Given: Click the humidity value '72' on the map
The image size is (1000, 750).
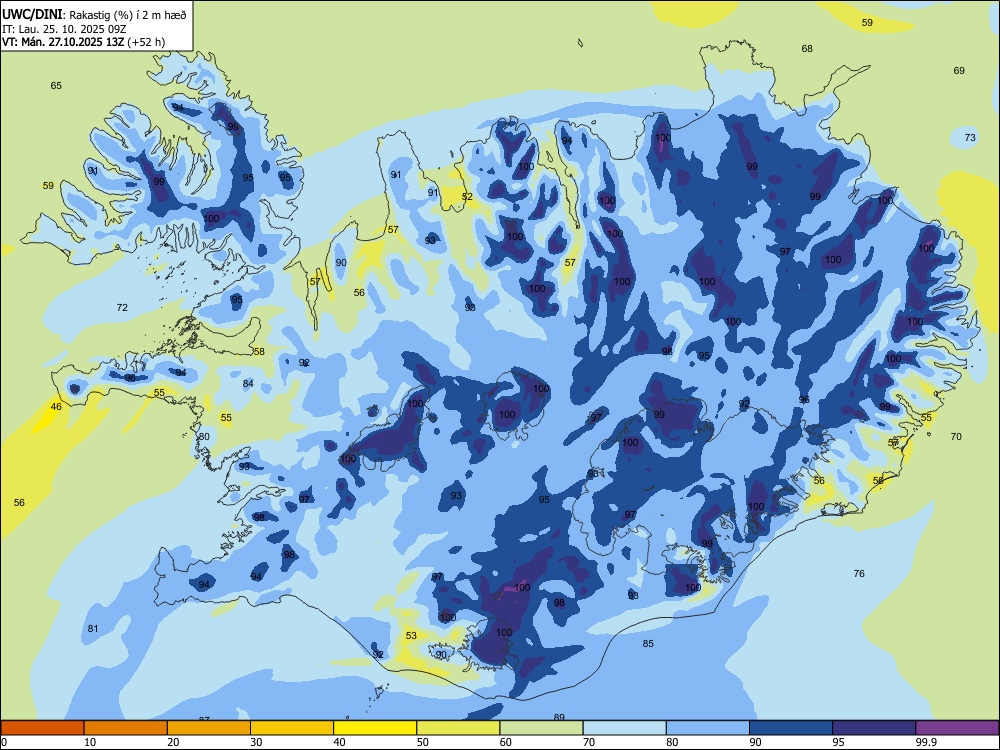Looking at the screenshot, I should pos(122,307).
